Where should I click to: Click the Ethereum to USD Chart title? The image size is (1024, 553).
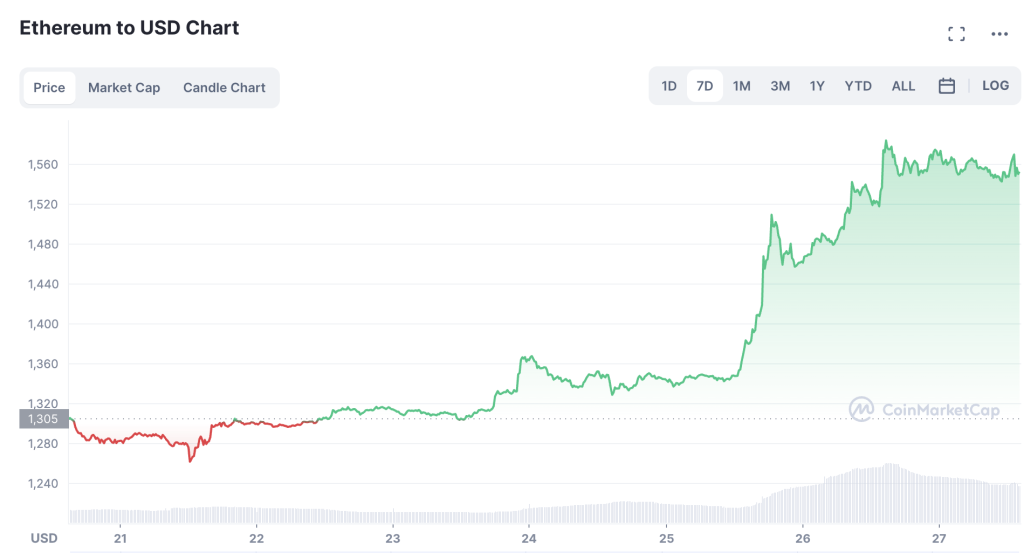[x=129, y=28]
